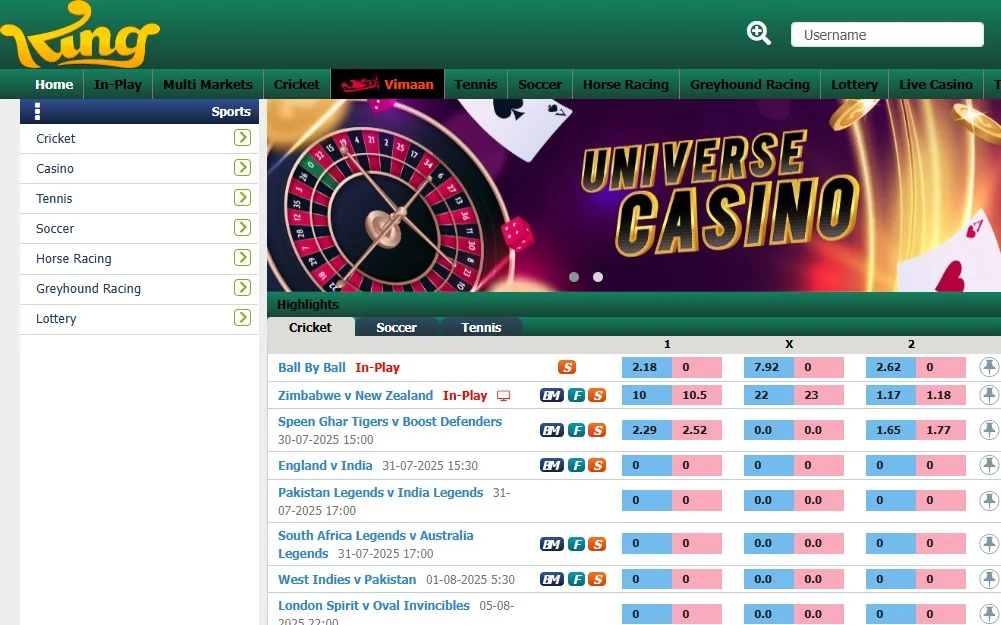Expand the Lottery sidebar arrow

click(x=243, y=317)
